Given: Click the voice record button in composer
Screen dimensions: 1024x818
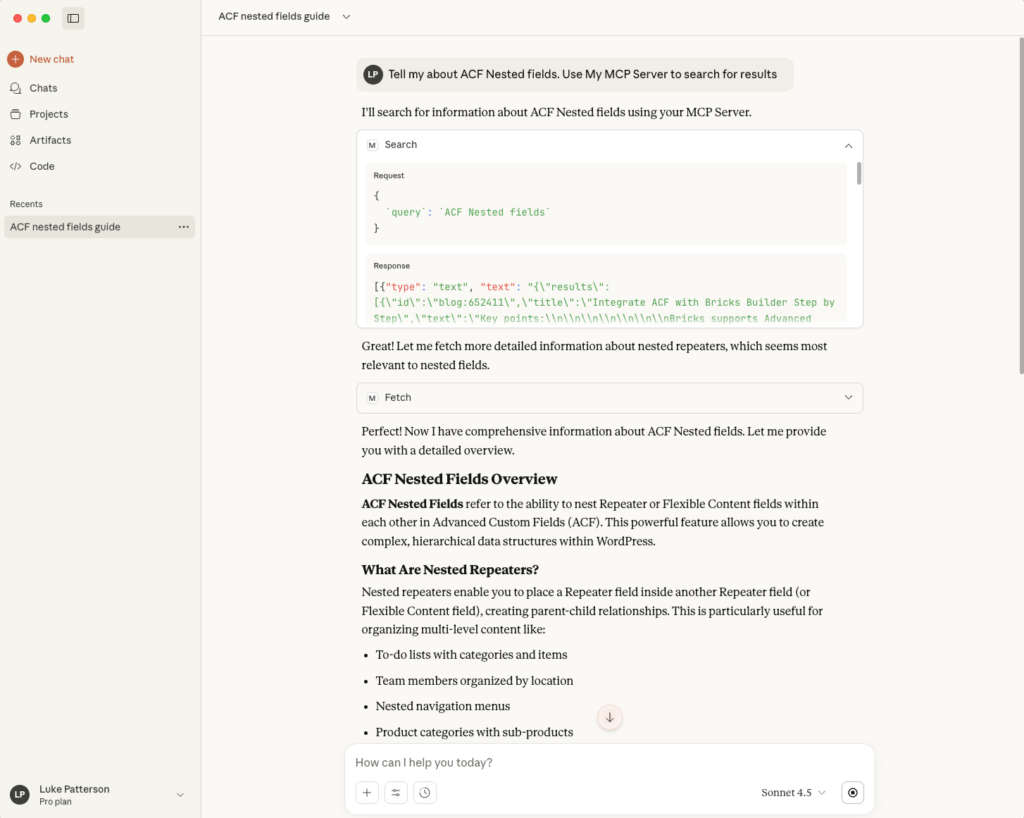Looking at the screenshot, I should pos(852,792).
